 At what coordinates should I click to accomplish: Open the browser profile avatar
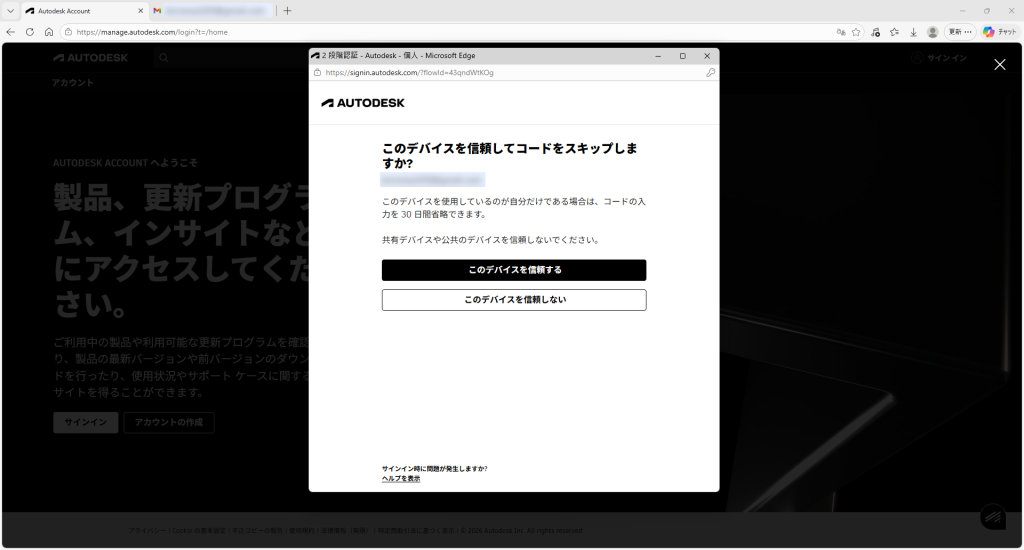933,32
